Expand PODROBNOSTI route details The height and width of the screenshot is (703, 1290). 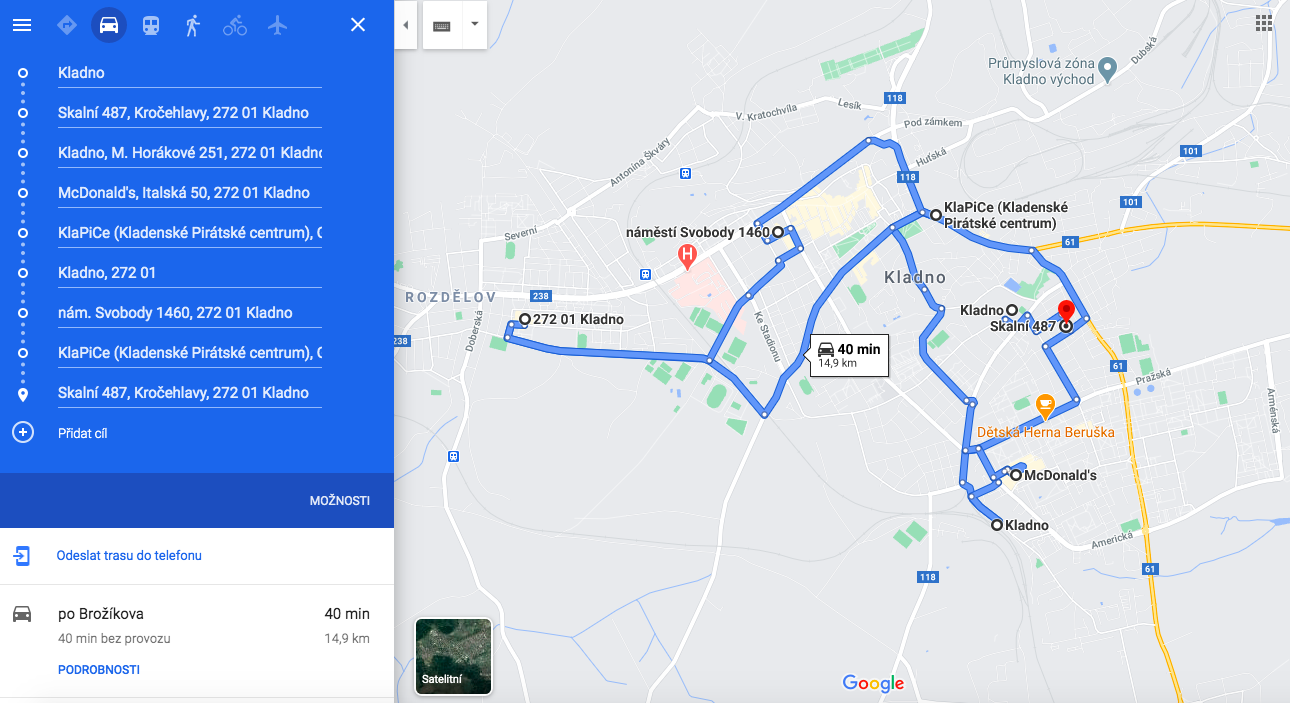point(99,670)
